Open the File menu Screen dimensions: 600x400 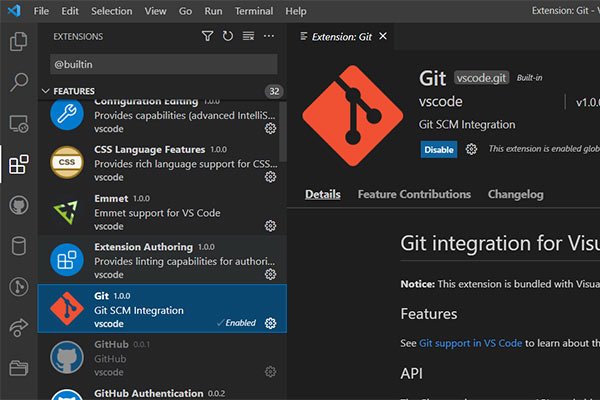(x=41, y=11)
